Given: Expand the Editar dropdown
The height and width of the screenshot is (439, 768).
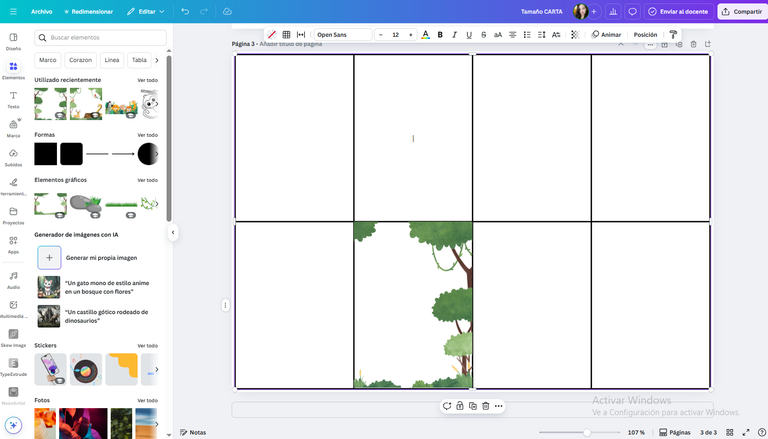Looking at the screenshot, I should click(145, 11).
